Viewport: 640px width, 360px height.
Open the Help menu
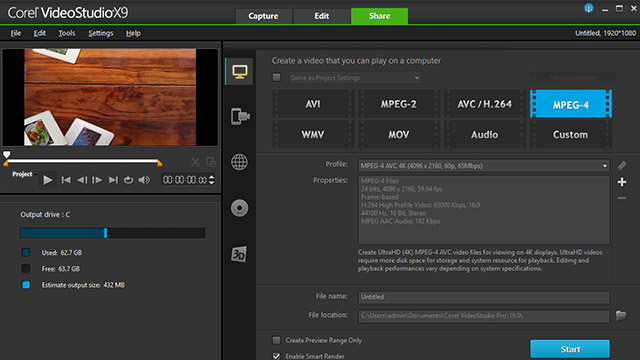133,33
